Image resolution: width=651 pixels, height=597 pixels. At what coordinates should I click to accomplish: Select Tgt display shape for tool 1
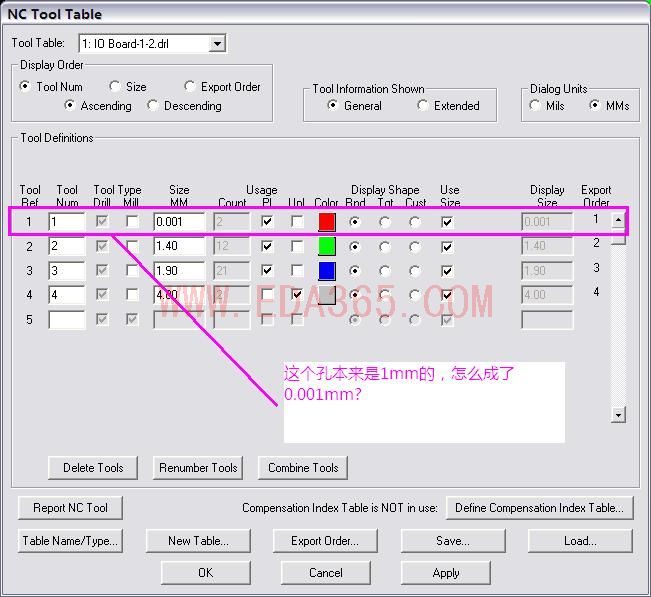(385, 222)
